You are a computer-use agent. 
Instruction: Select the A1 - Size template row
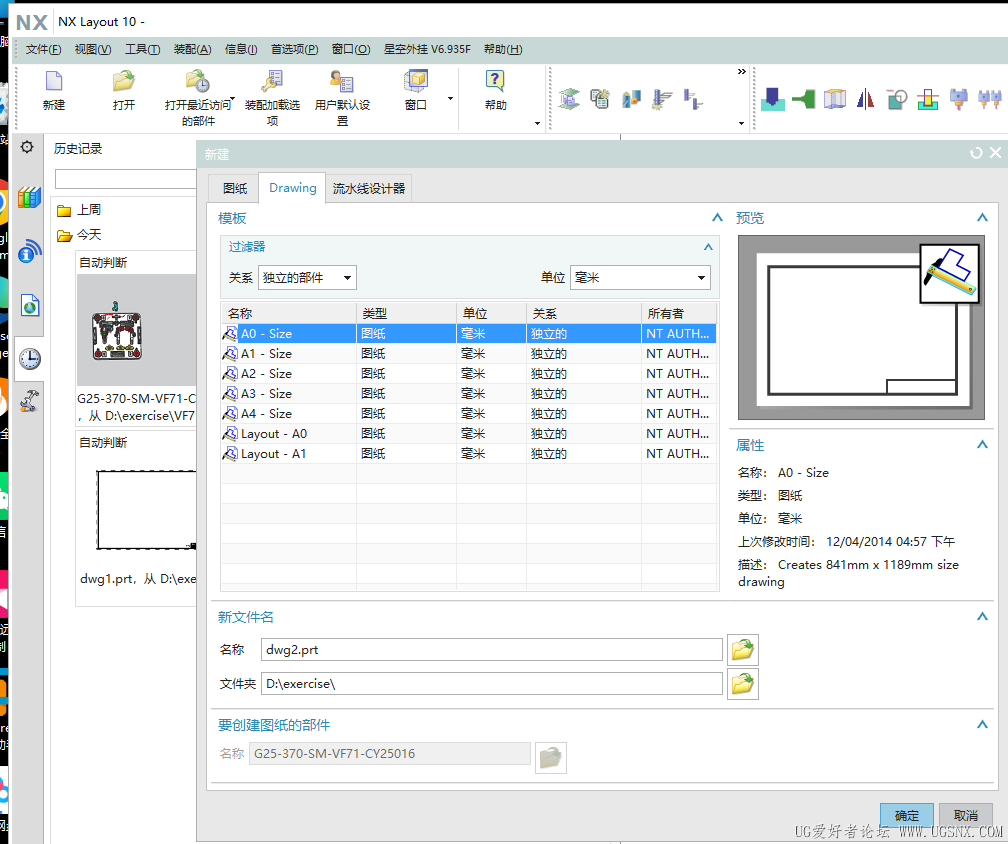point(469,354)
